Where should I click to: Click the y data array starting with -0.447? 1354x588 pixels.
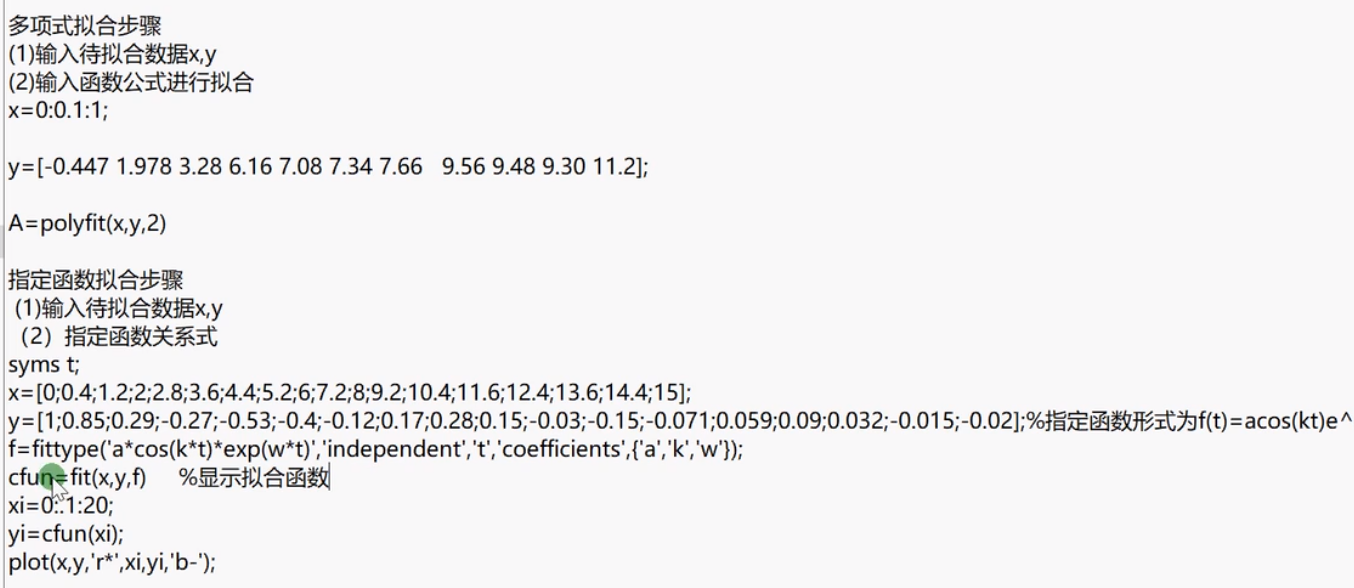(x=328, y=168)
